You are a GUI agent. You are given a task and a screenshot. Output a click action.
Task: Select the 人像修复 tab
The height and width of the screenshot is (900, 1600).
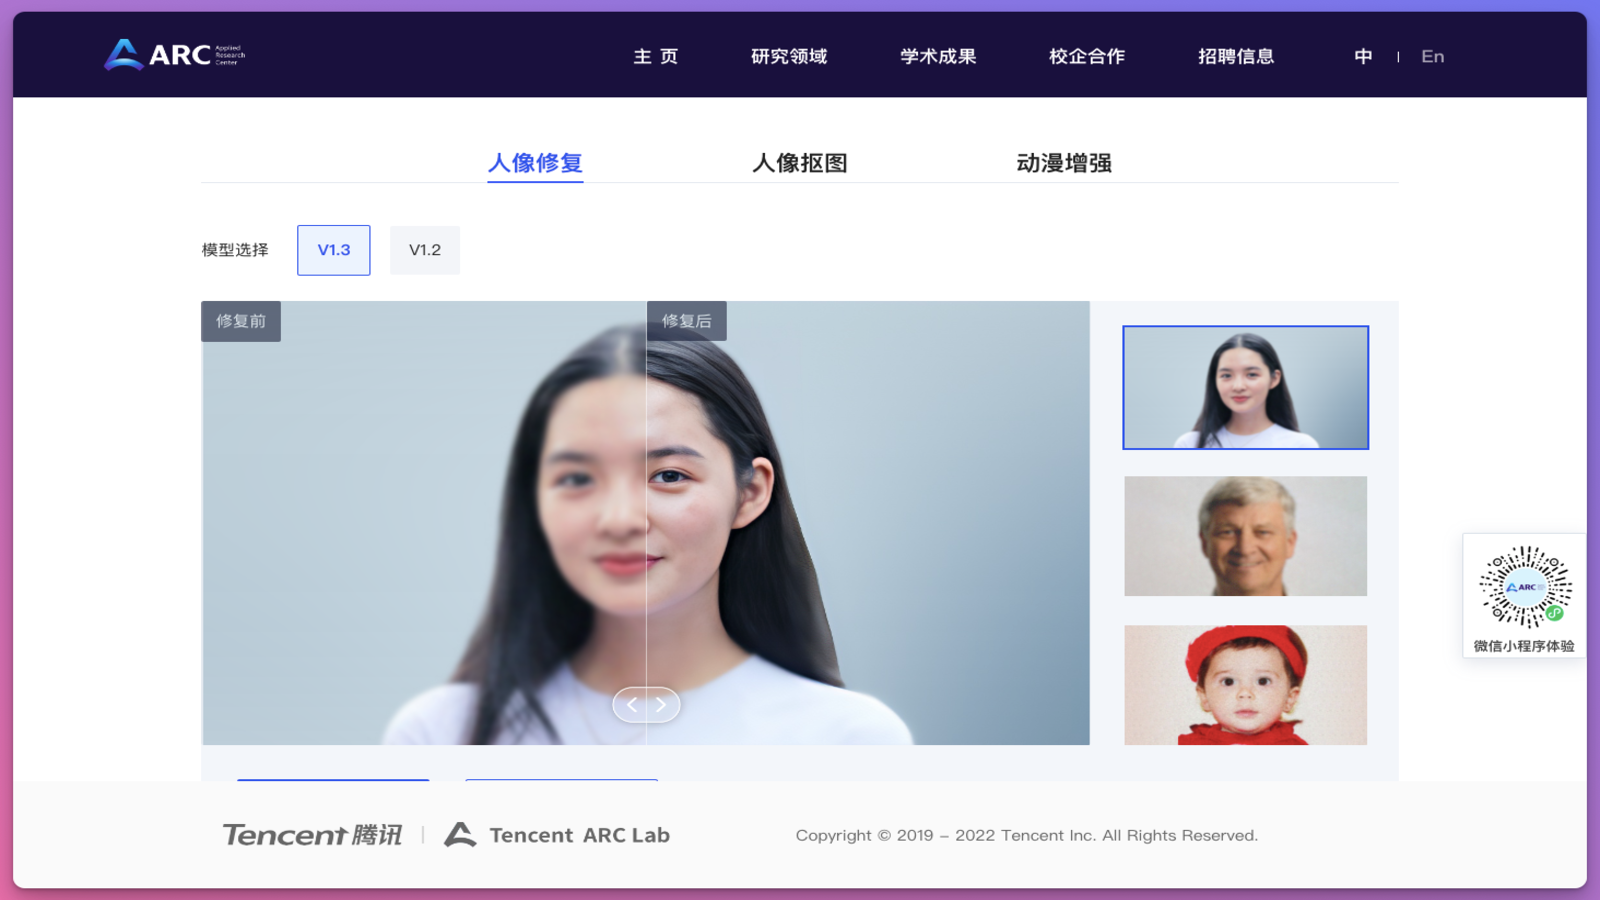pos(535,163)
